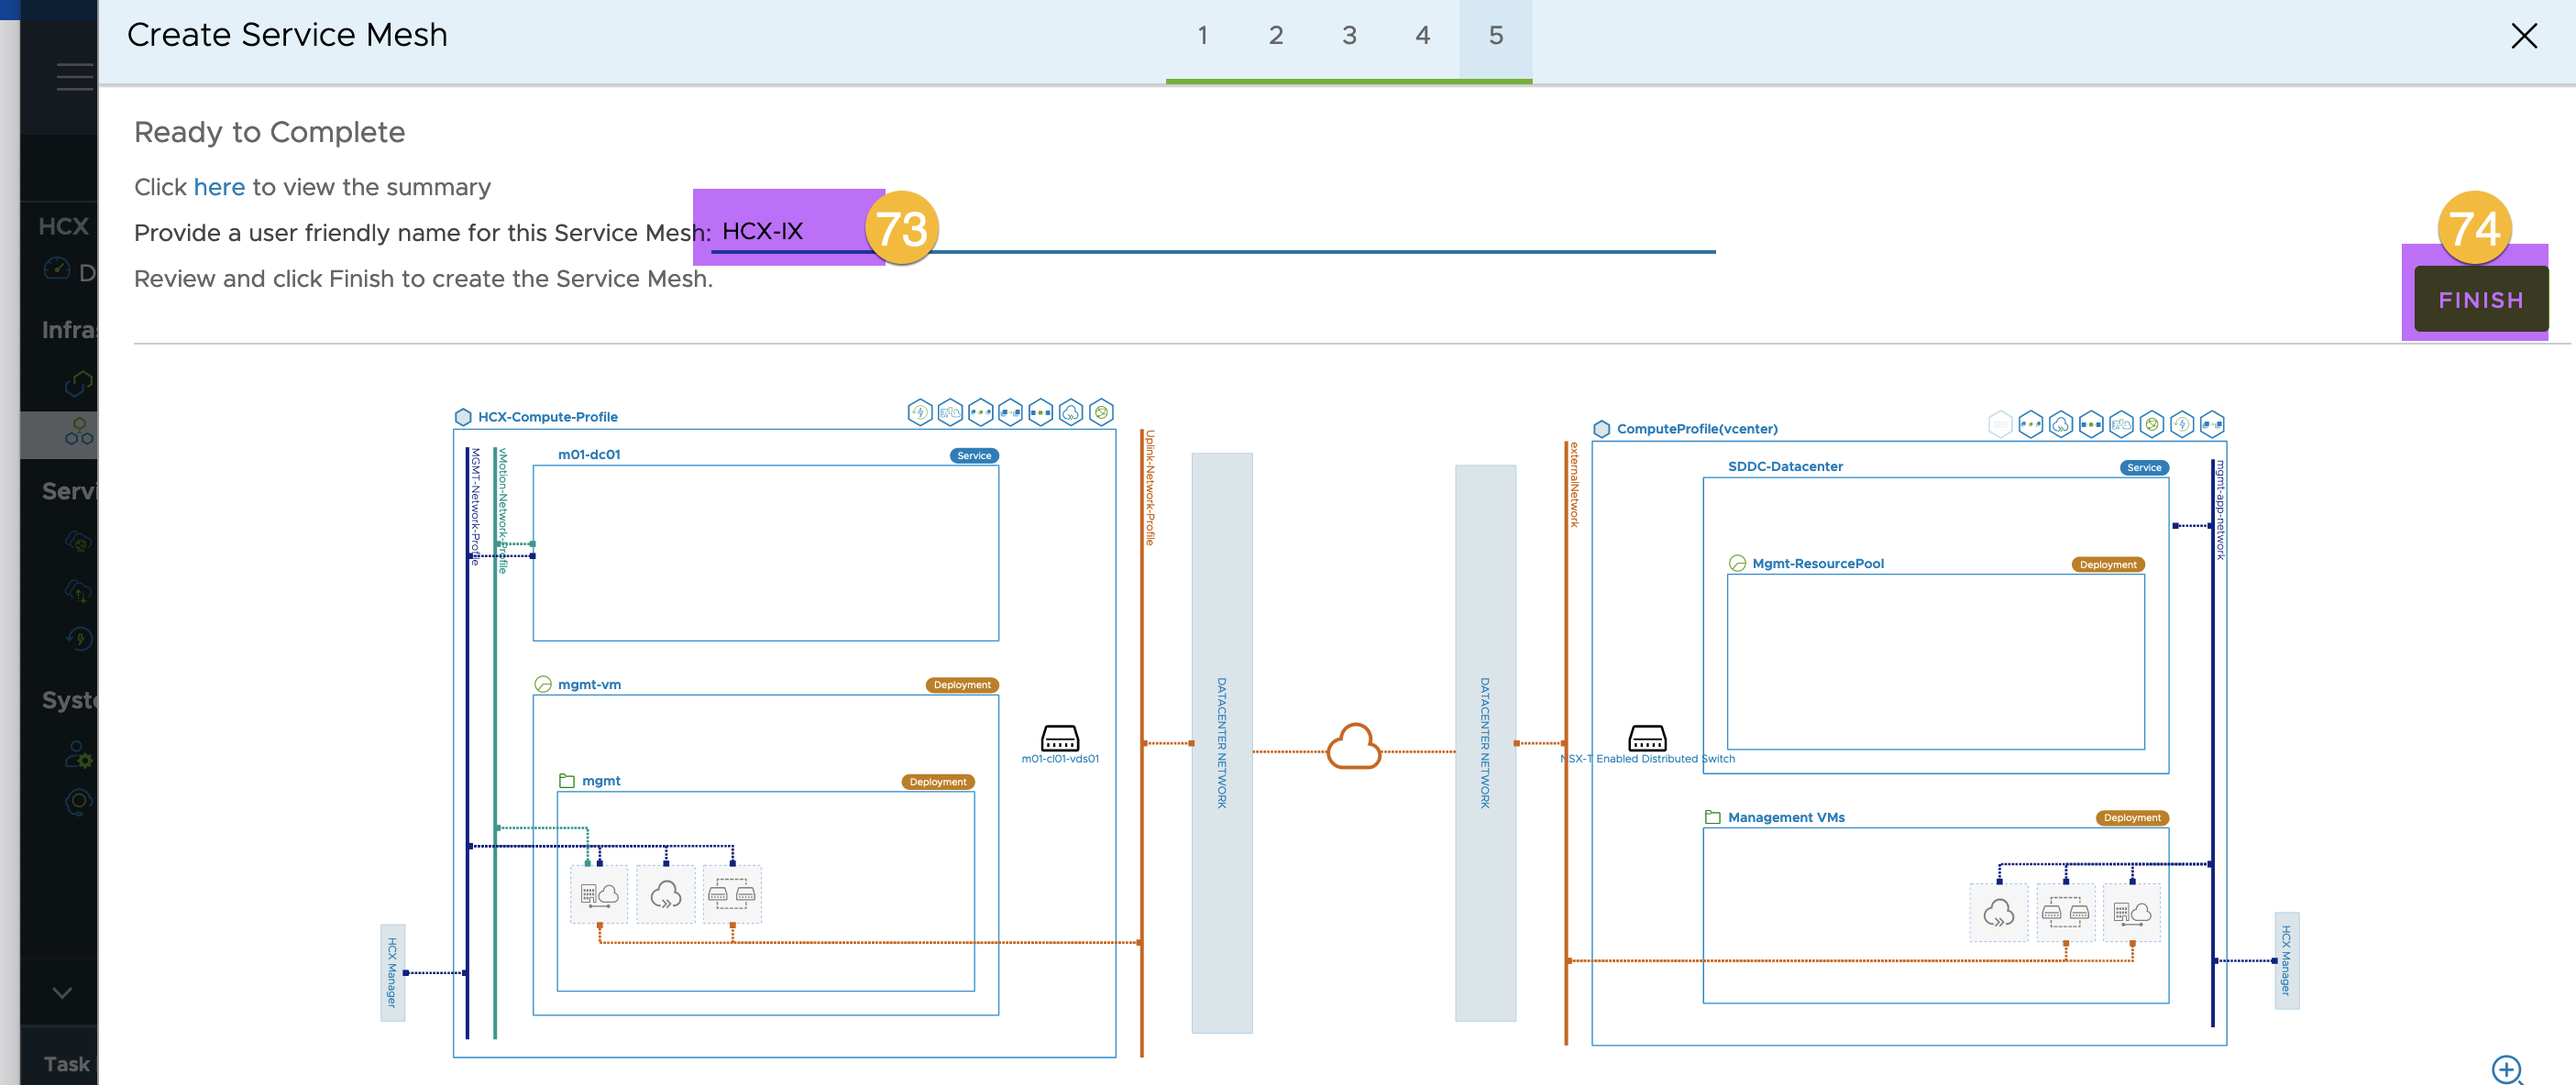Screen dimensions: 2576x1085
Task: Go to wizard step 2
Action: coord(1275,36)
